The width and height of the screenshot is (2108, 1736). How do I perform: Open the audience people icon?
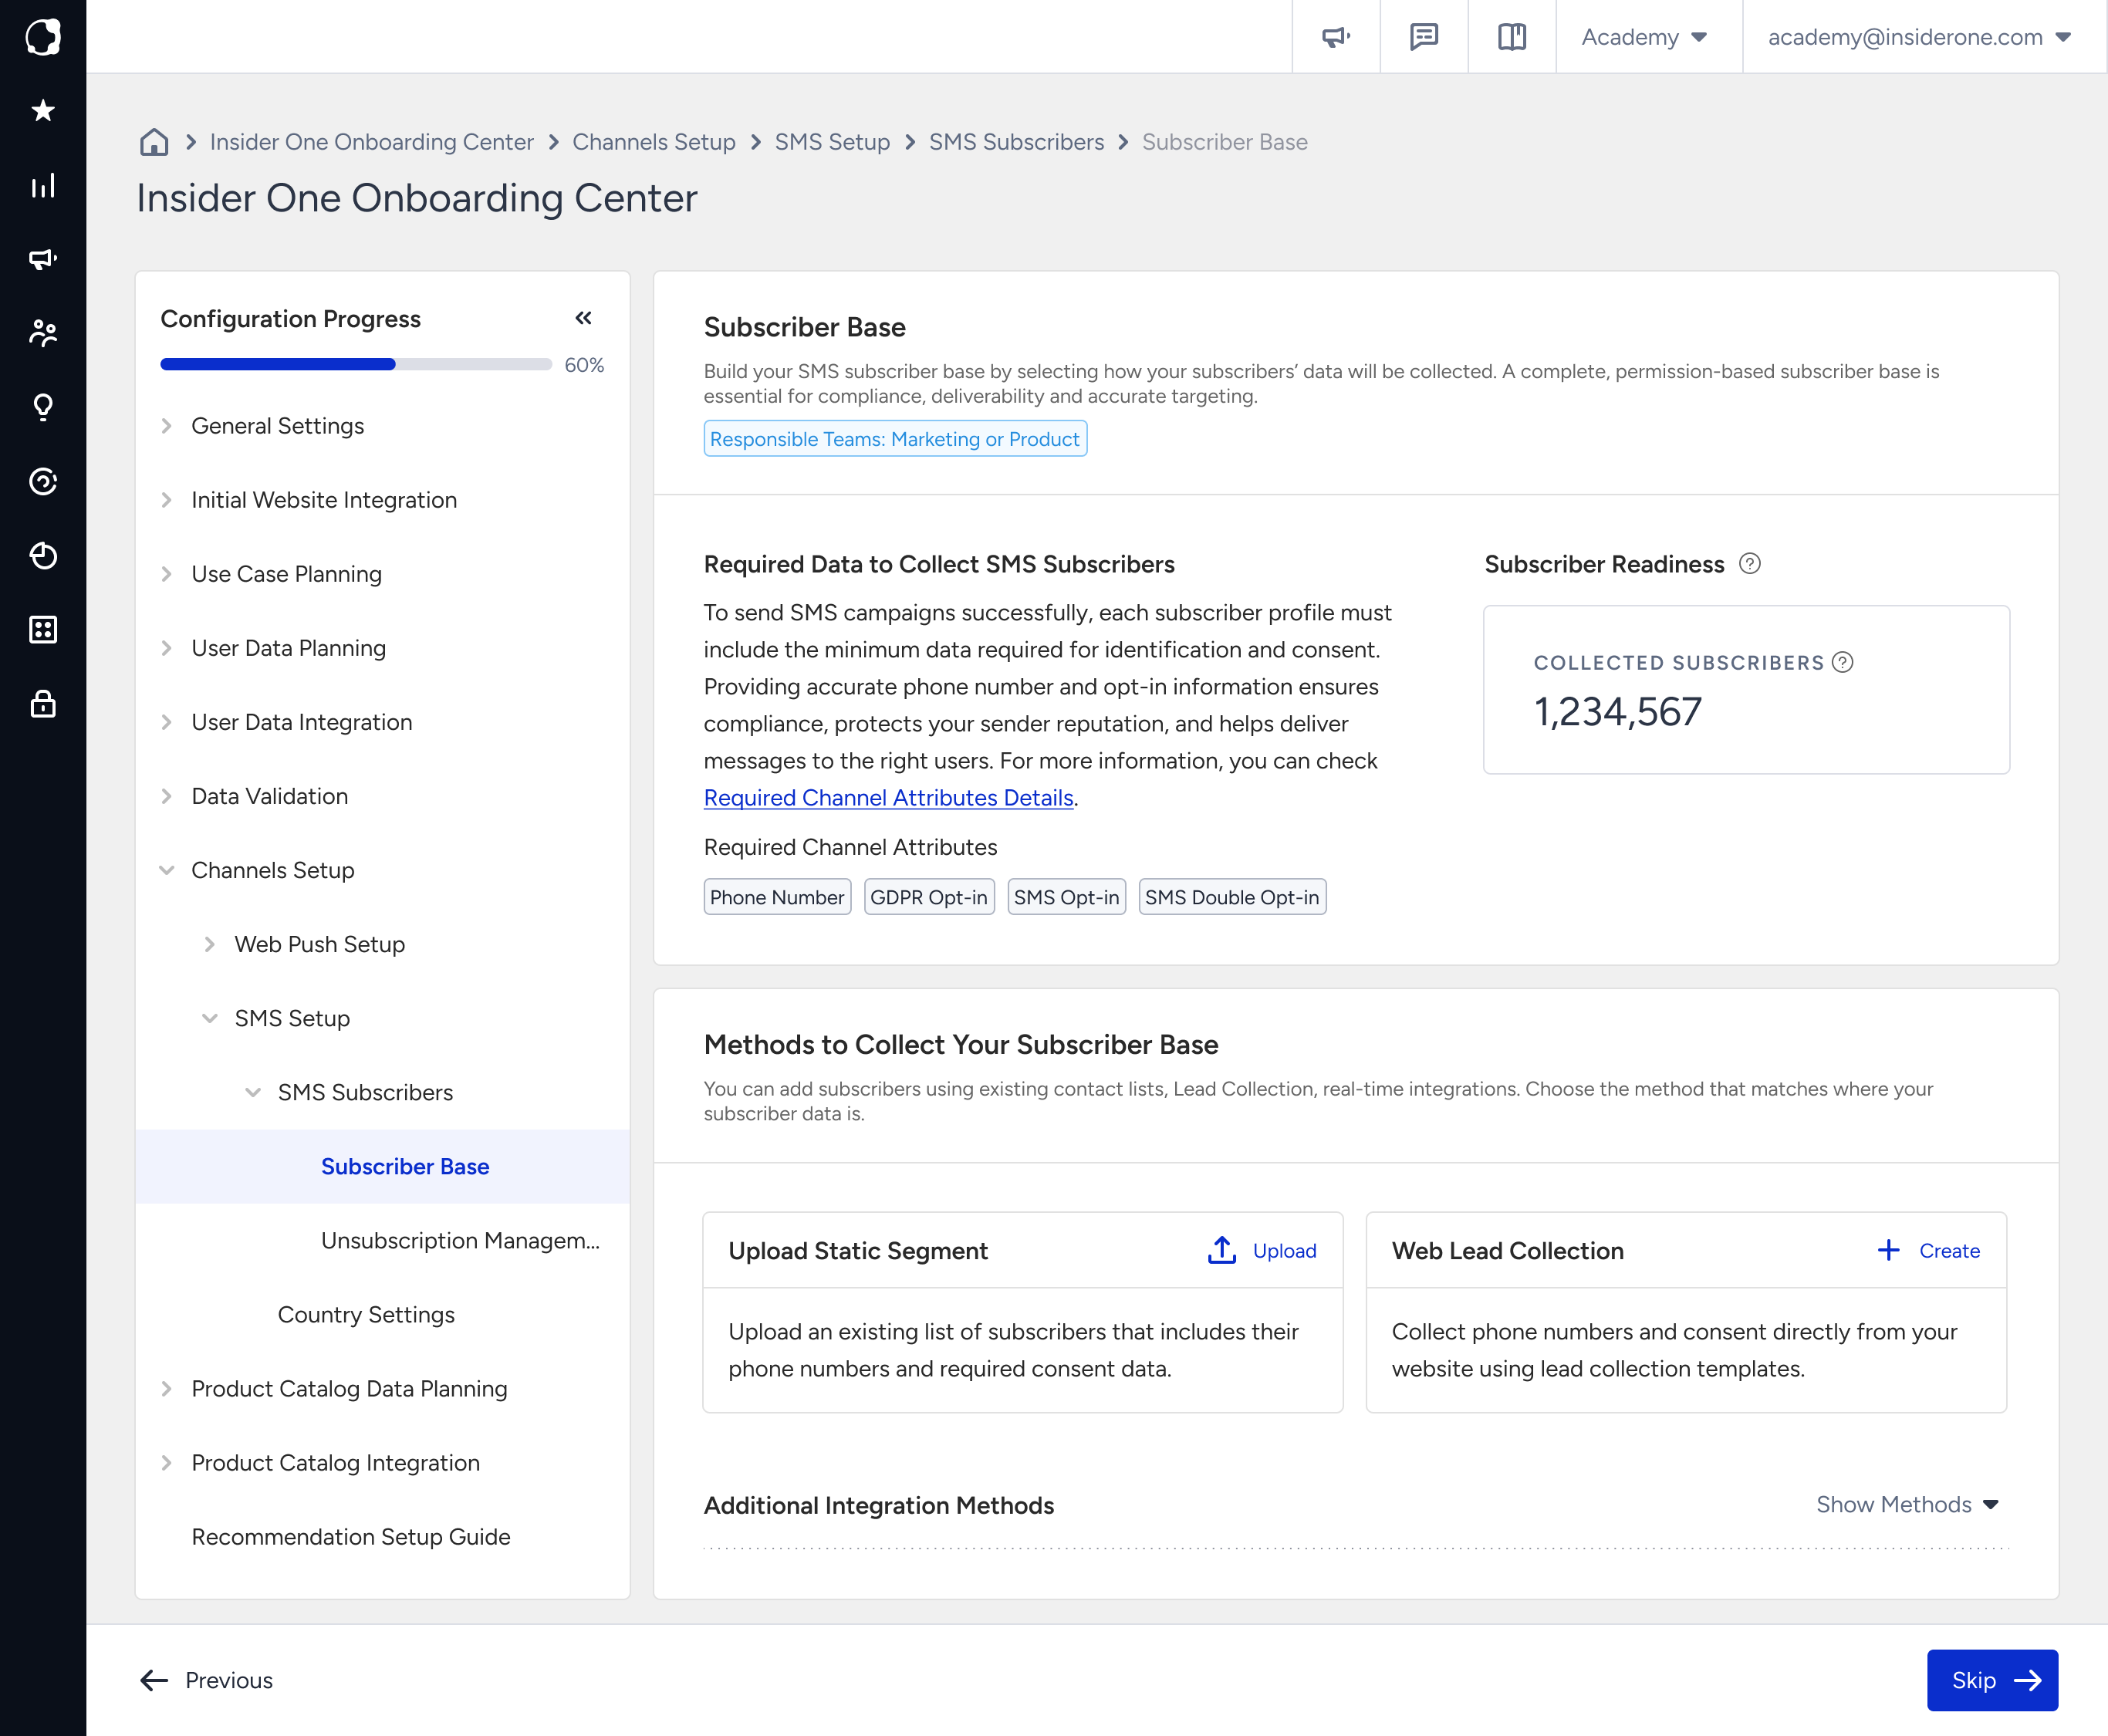coord(43,333)
